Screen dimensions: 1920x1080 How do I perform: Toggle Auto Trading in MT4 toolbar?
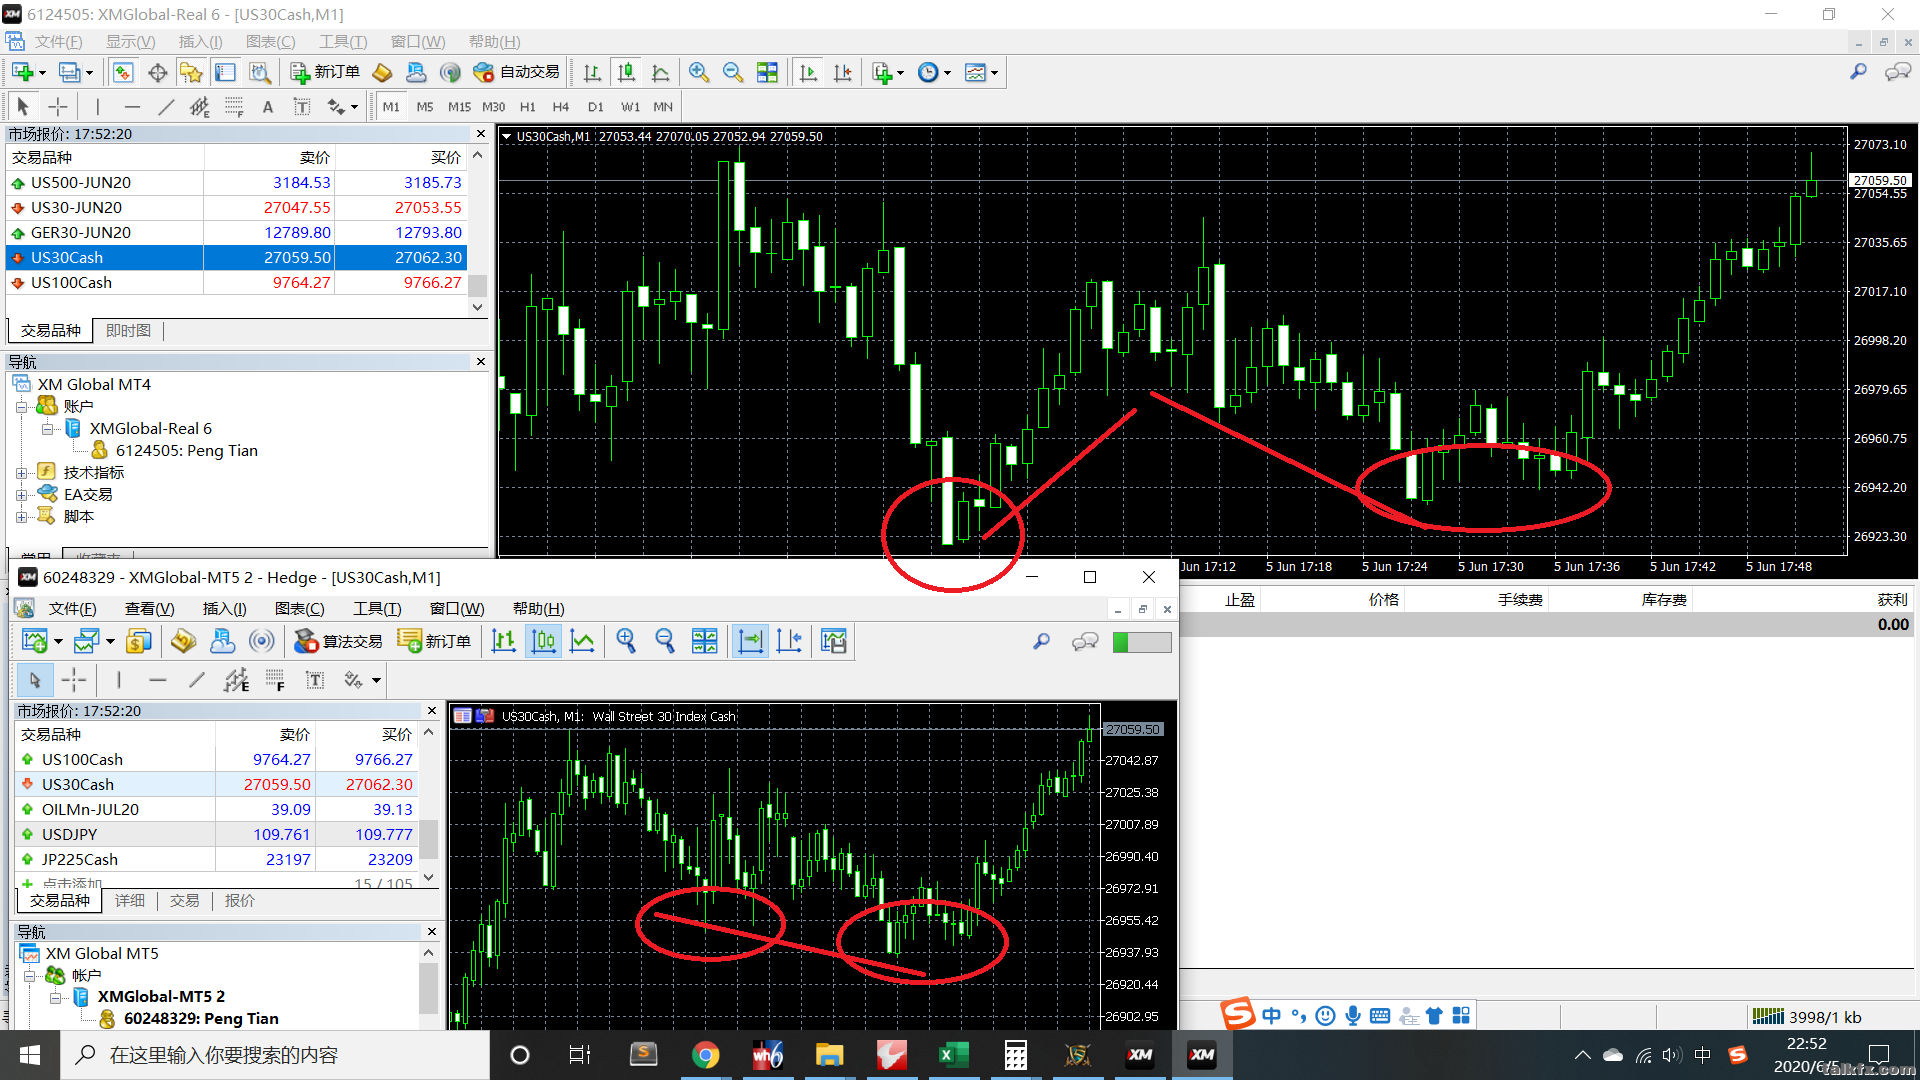pos(516,72)
